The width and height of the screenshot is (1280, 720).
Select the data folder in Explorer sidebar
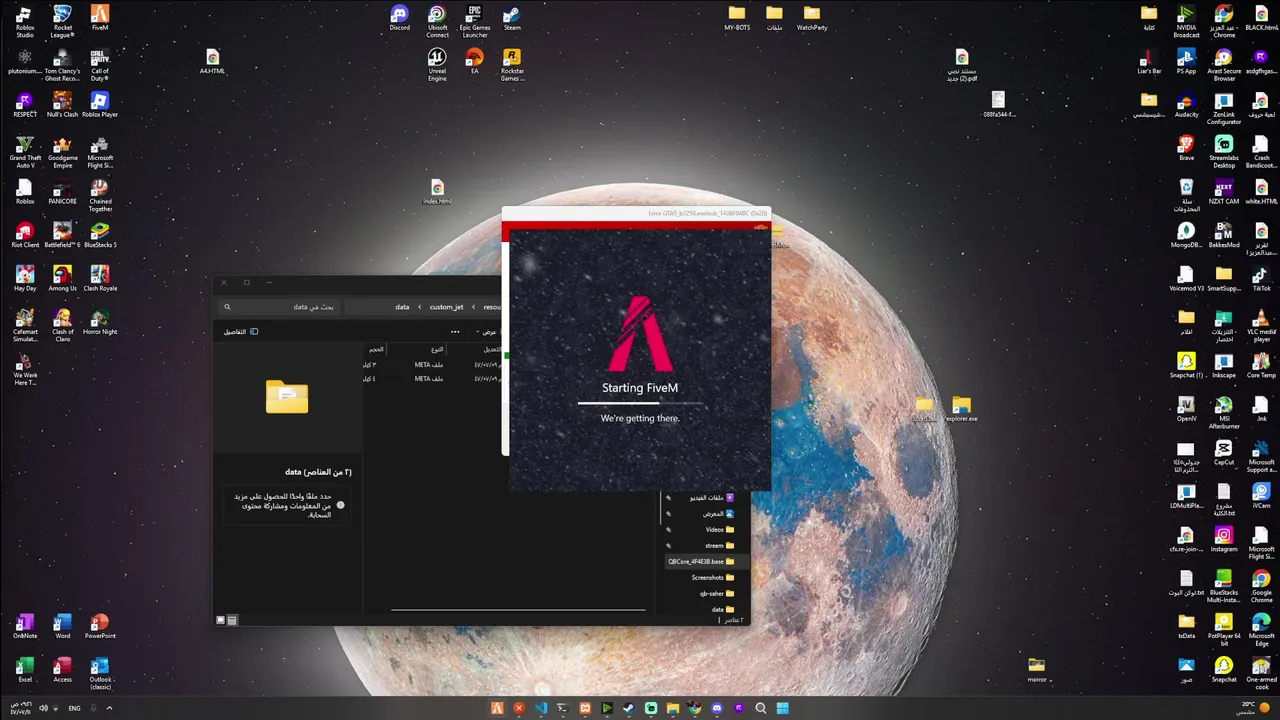pyautogui.click(x=723, y=609)
